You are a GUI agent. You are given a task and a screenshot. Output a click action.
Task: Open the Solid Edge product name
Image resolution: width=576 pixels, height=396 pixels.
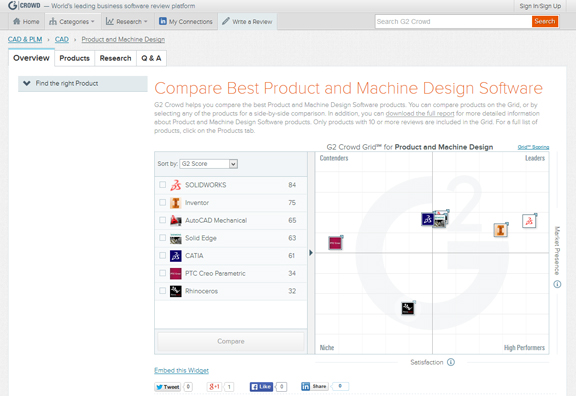[201, 238]
